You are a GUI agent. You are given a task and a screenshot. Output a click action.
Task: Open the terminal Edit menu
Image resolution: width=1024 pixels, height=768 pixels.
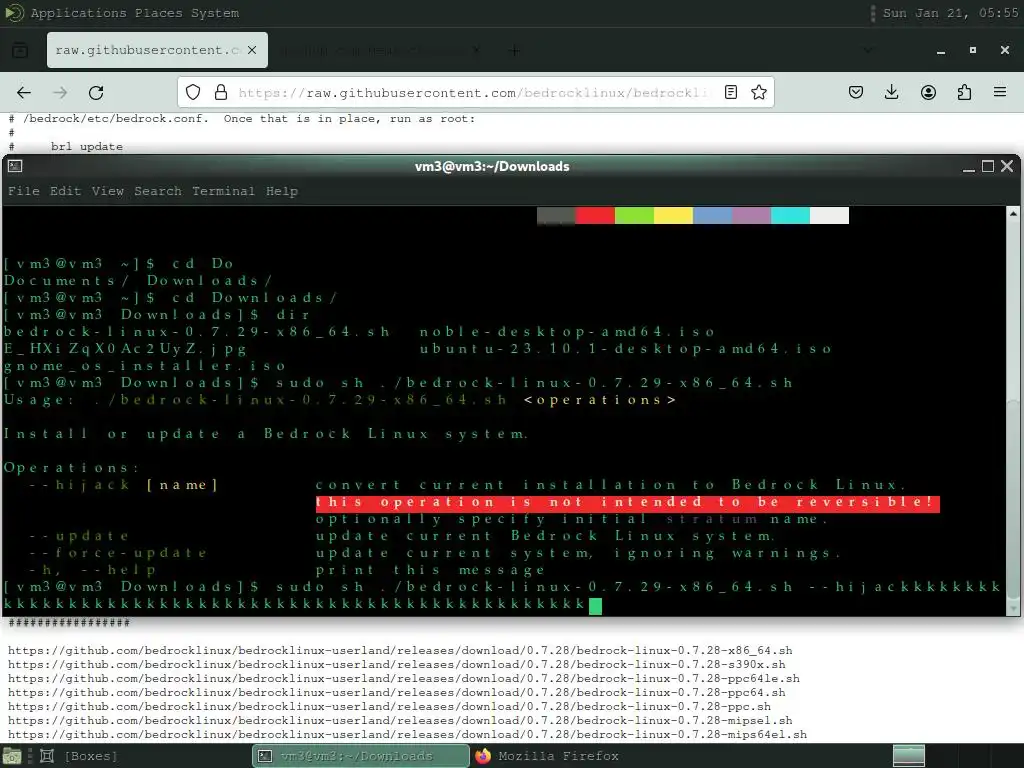pyautogui.click(x=65, y=191)
